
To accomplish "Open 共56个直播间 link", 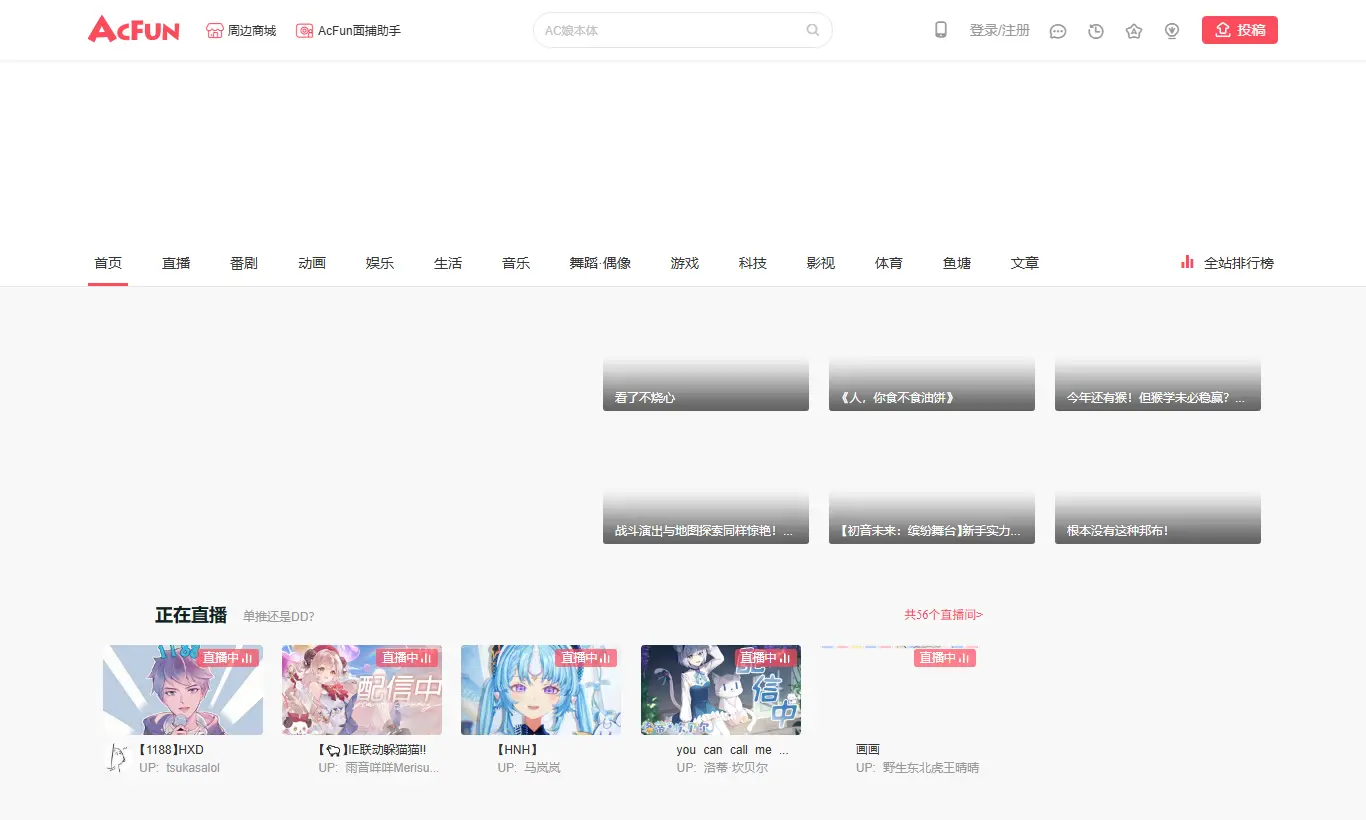I will [944, 615].
